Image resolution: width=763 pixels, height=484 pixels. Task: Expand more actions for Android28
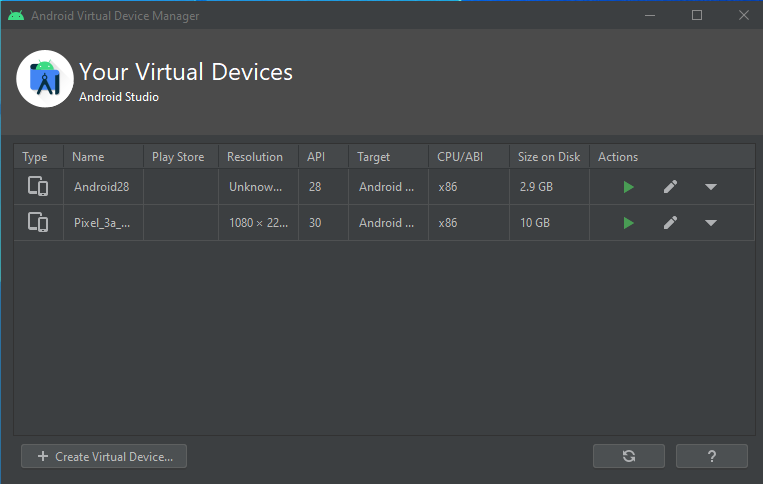tap(710, 187)
